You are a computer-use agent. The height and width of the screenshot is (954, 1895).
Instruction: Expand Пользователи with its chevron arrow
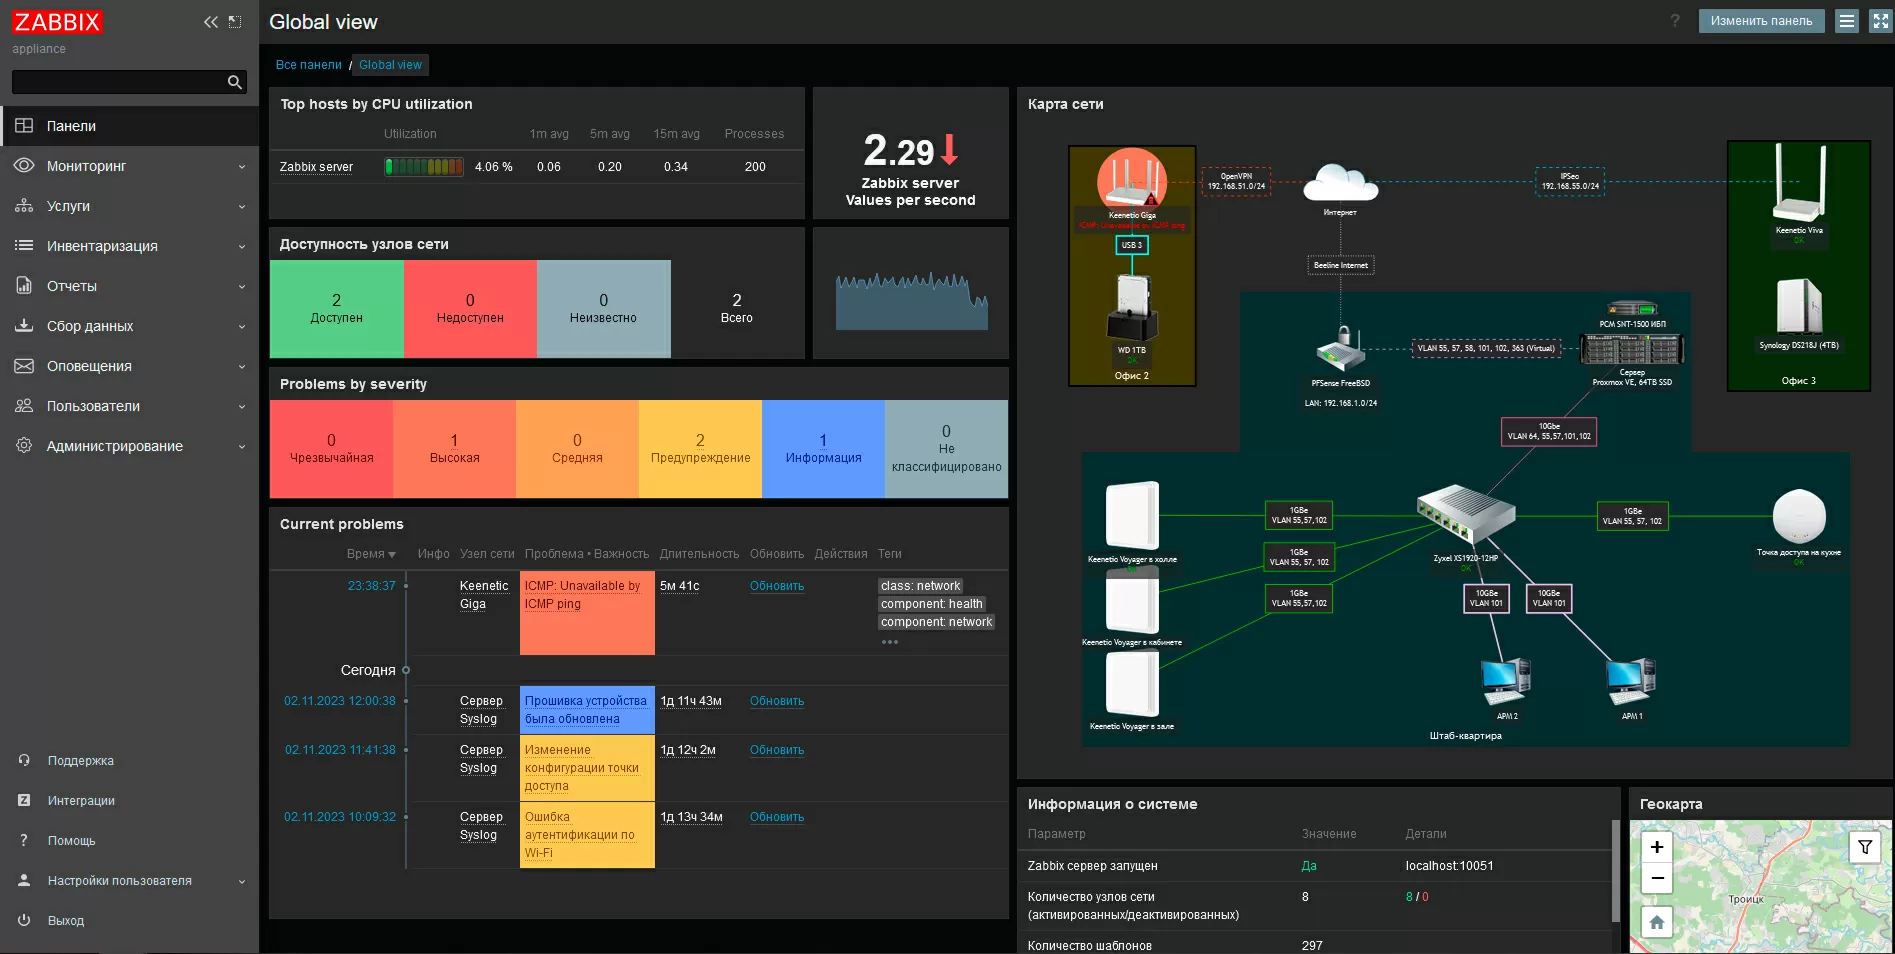click(242, 407)
